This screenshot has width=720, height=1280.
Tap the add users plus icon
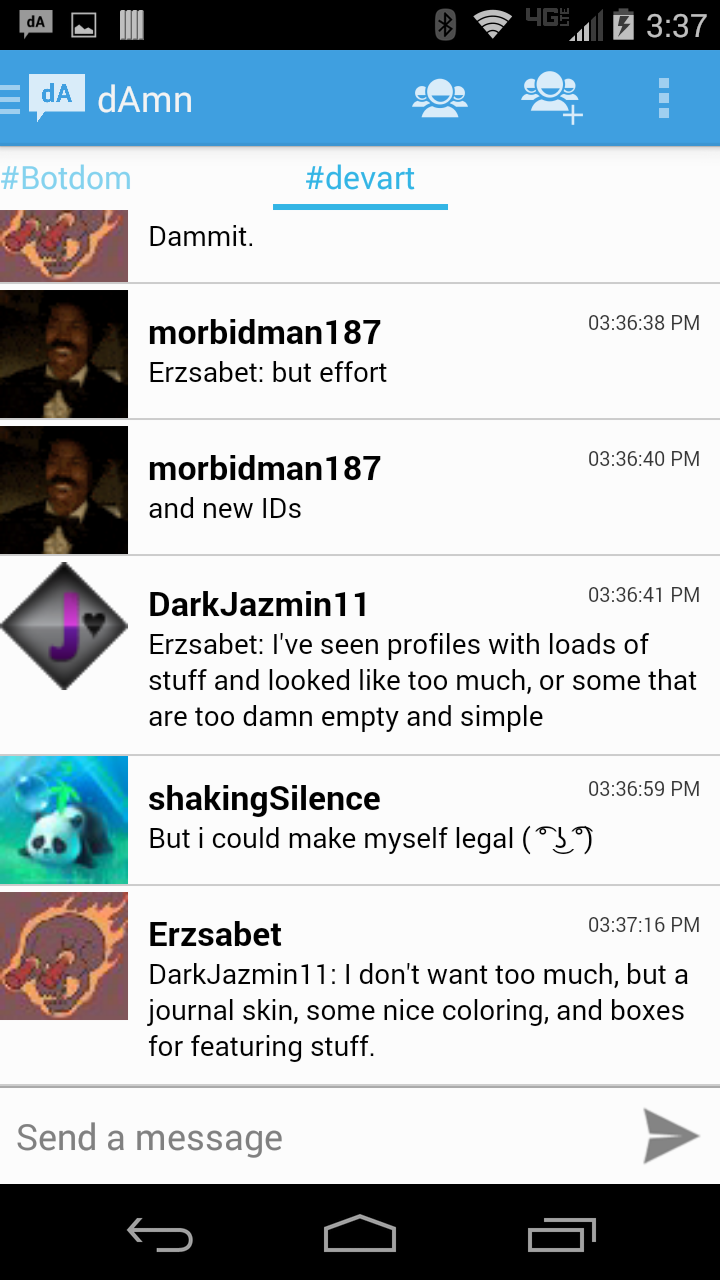pyautogui.click(x=552, y=98)
